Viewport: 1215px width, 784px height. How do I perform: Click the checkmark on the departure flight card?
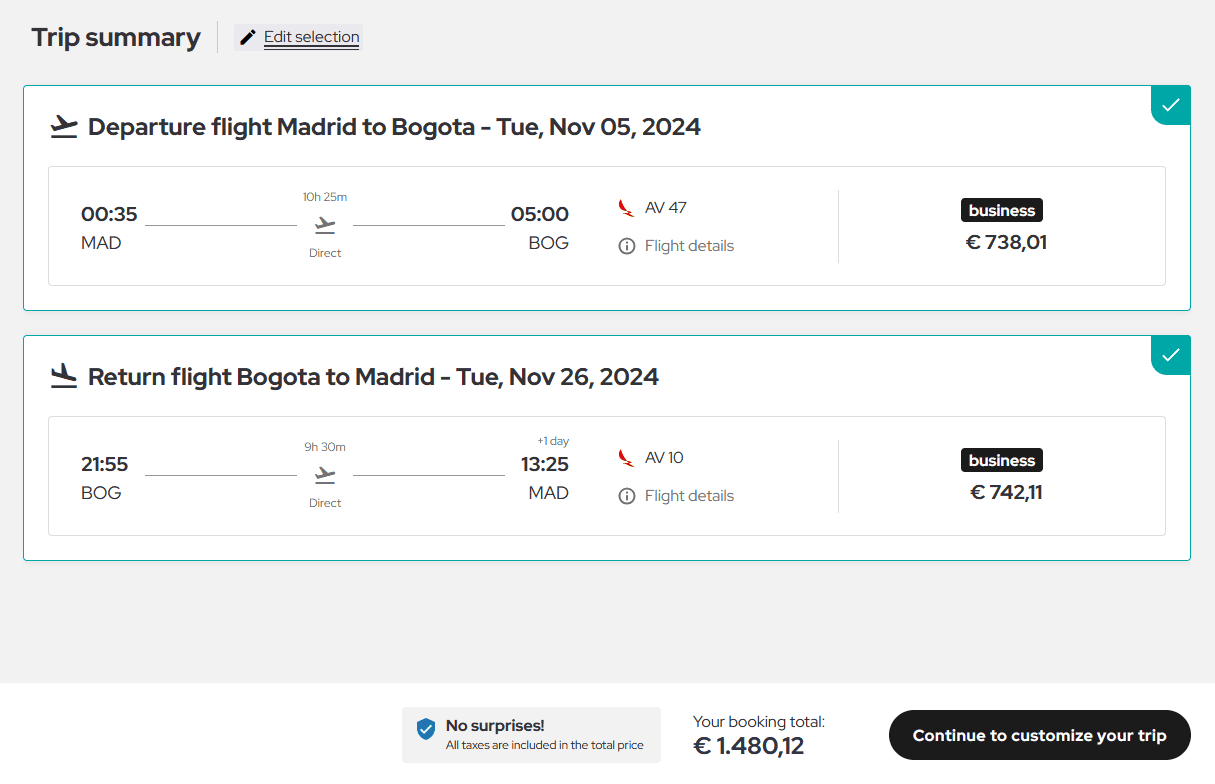pyautogui.click(x=1170, y=104)
